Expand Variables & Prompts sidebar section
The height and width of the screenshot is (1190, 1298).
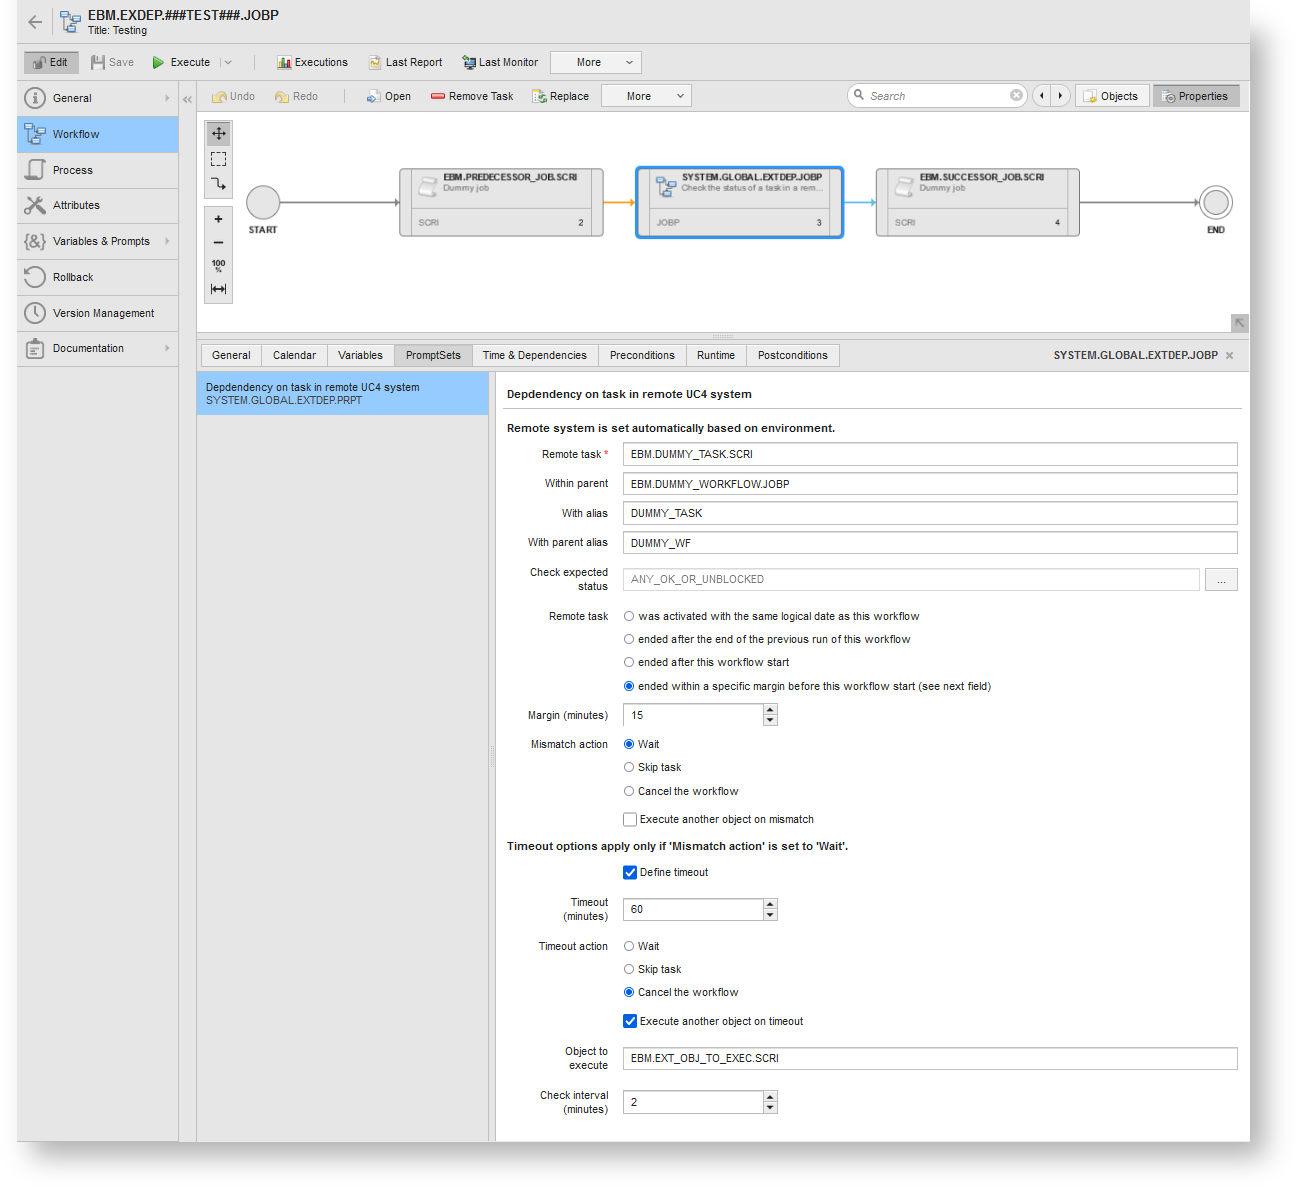pyautogui.click(x=167, y=241)
